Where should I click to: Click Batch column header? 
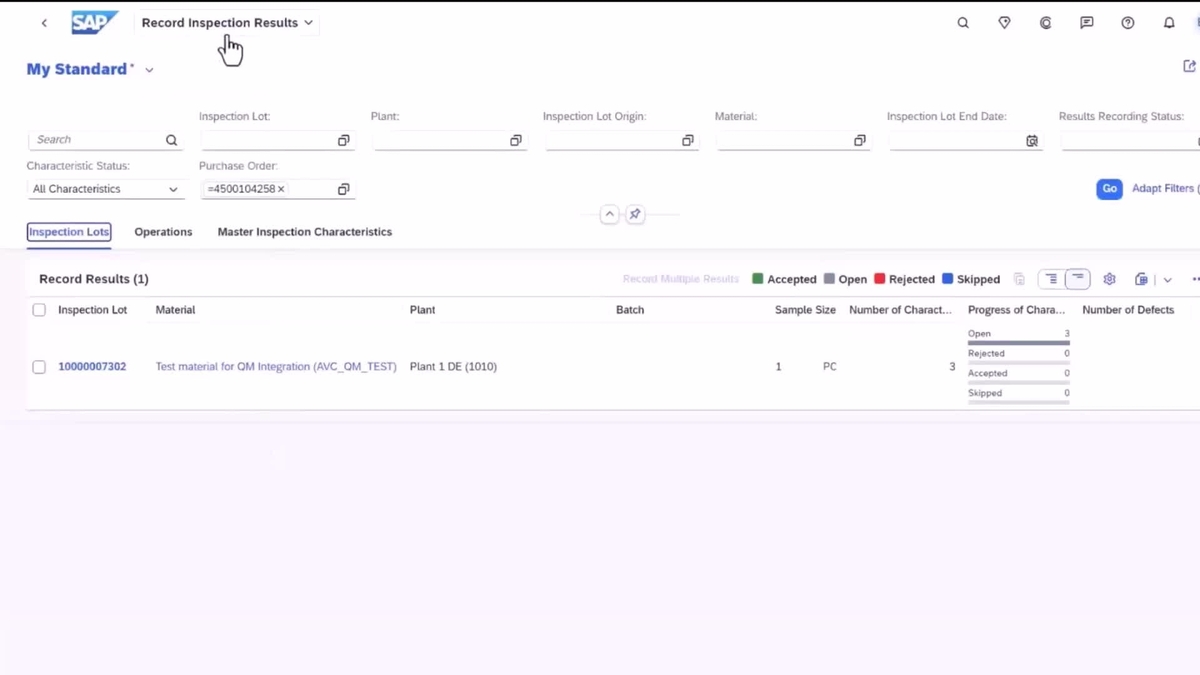(x=630, y=310)
